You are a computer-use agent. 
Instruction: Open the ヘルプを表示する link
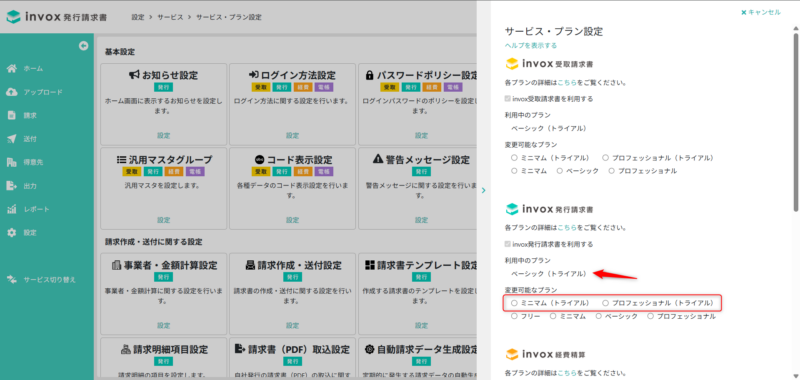[531, 45]
